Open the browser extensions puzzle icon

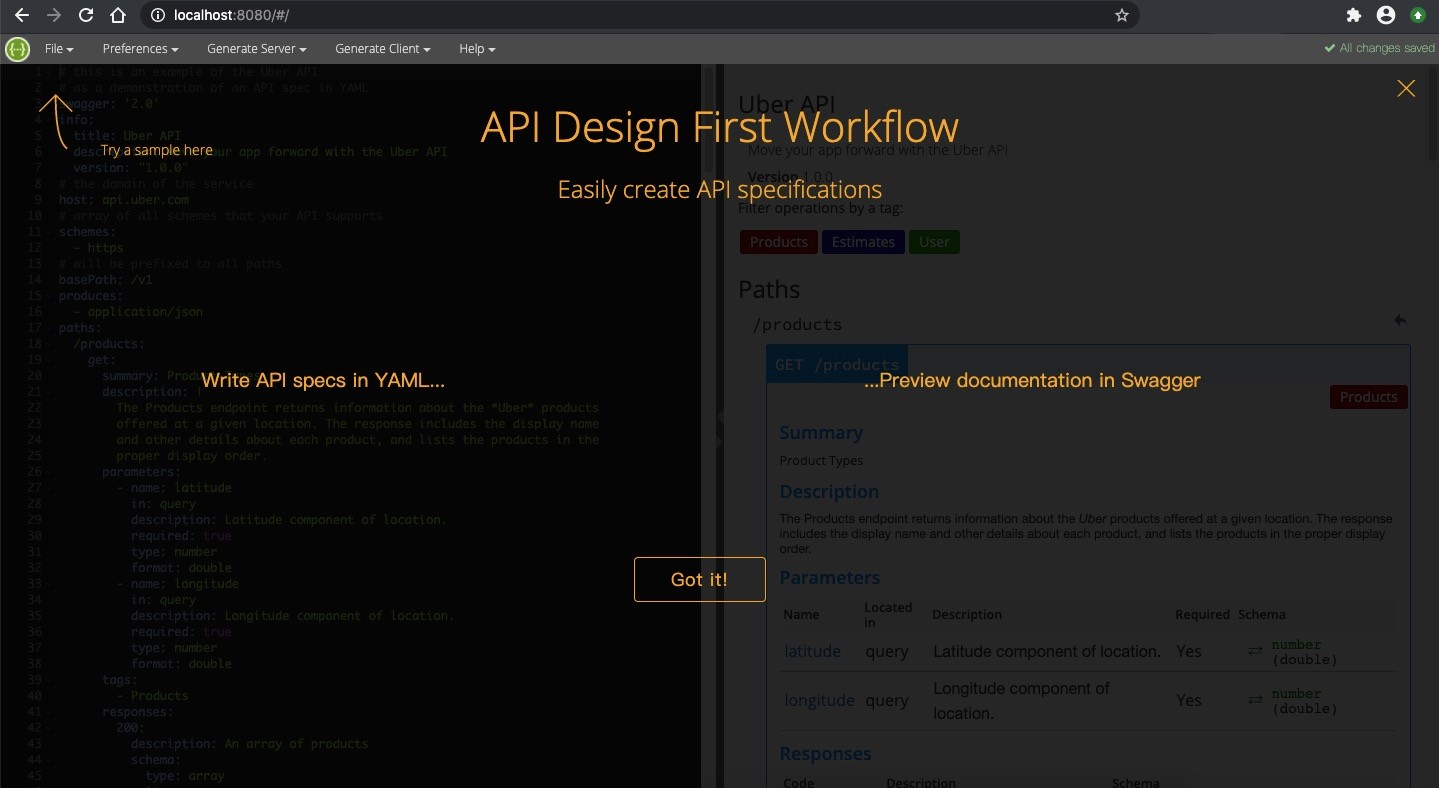tap(1354, 15)
